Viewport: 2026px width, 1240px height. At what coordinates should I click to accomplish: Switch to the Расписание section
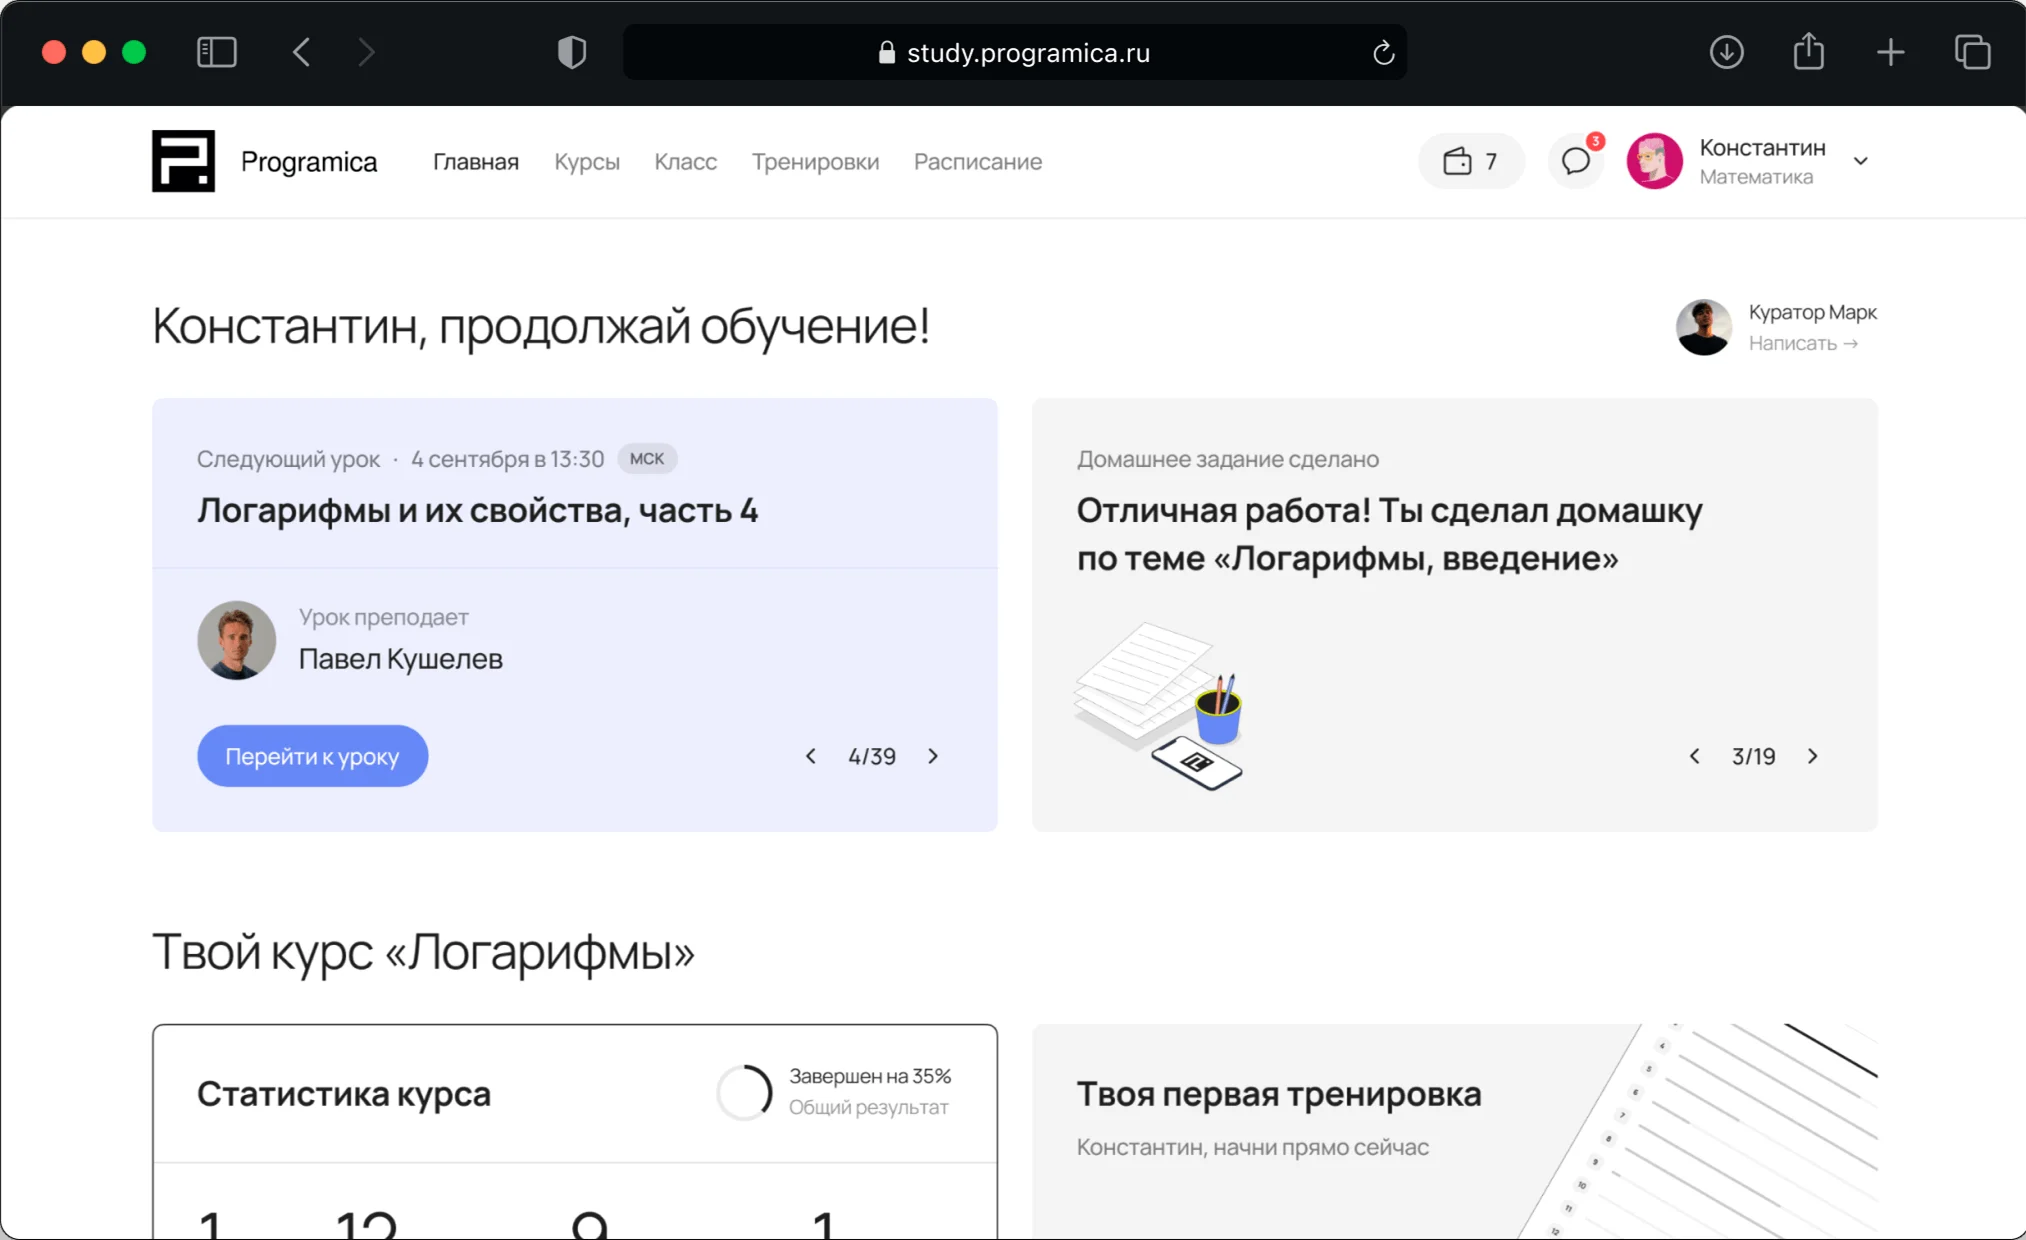coord(977,161)
